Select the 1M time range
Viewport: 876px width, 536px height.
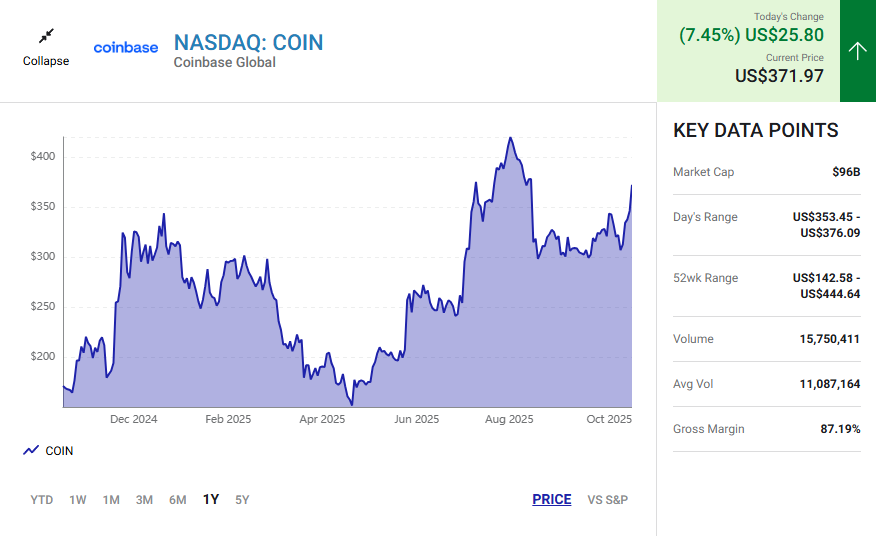point(111,500)
